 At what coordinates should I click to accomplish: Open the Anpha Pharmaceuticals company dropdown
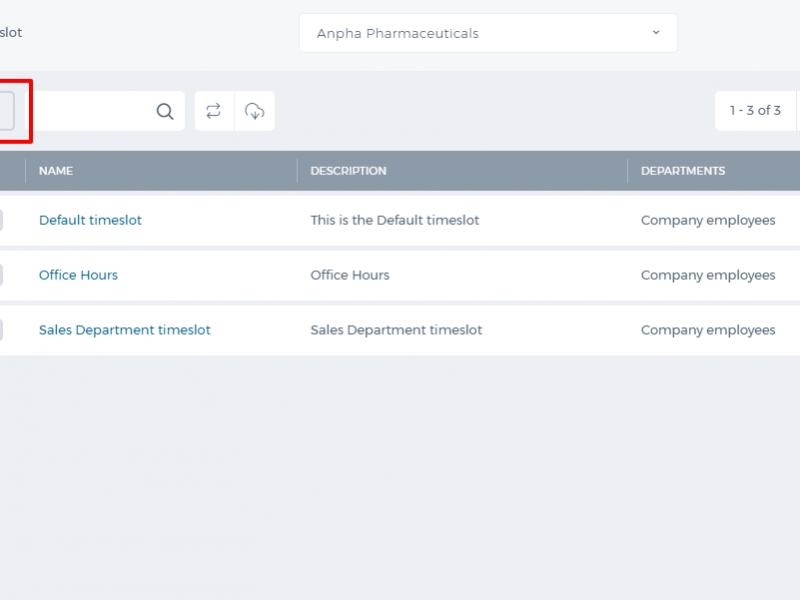pos(488,33)
